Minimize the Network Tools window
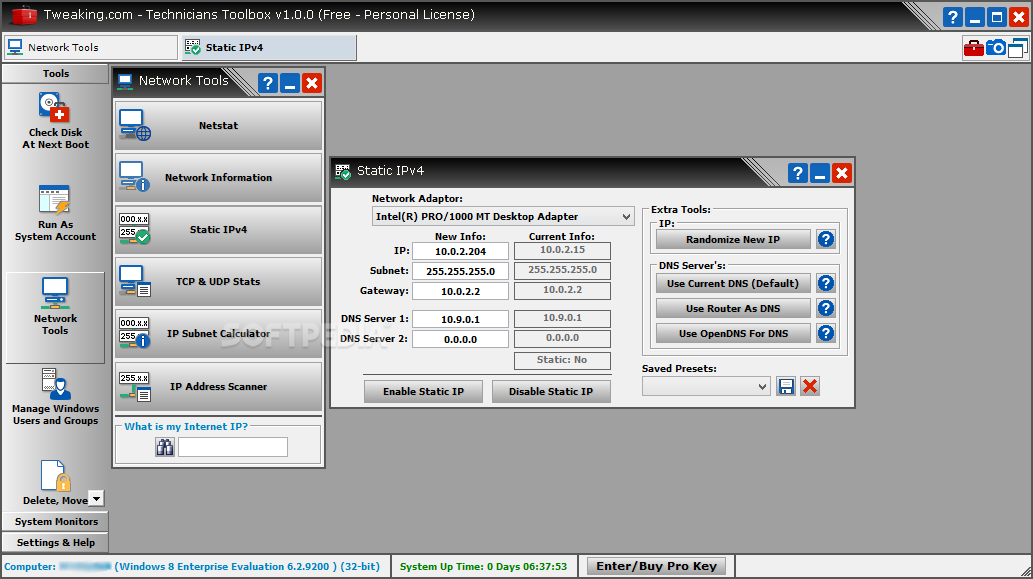 [x=290, y=83]
